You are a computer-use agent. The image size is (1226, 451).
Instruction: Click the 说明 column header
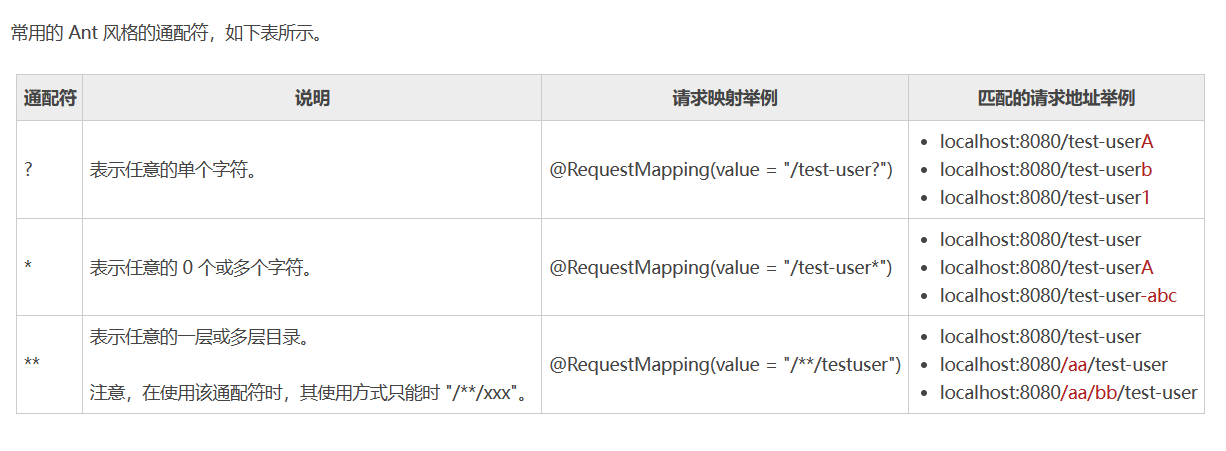[312, 98]
